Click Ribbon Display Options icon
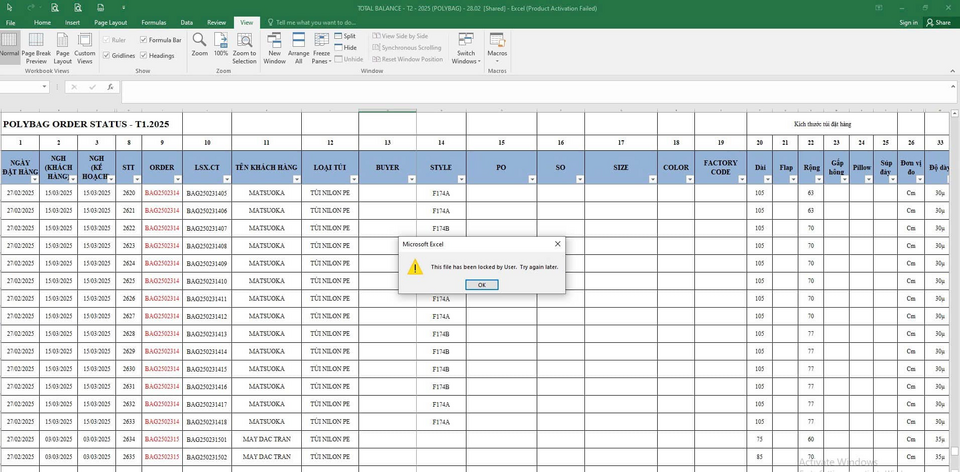 pos(879,8)
